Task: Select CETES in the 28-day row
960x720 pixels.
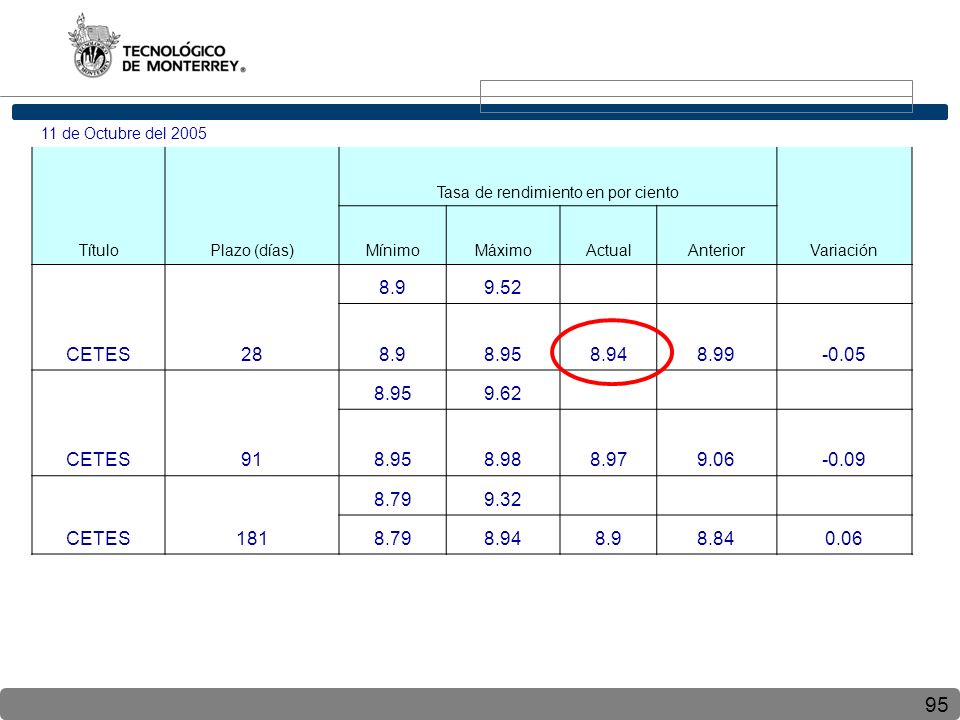Action: pyautogui.click(x=98, y=354)
